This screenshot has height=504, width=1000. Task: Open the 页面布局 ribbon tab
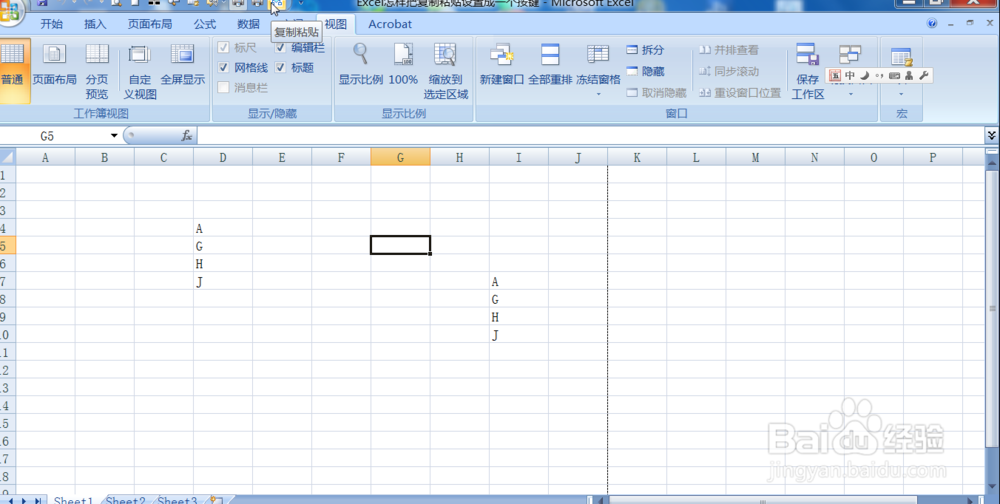[150, 24]
